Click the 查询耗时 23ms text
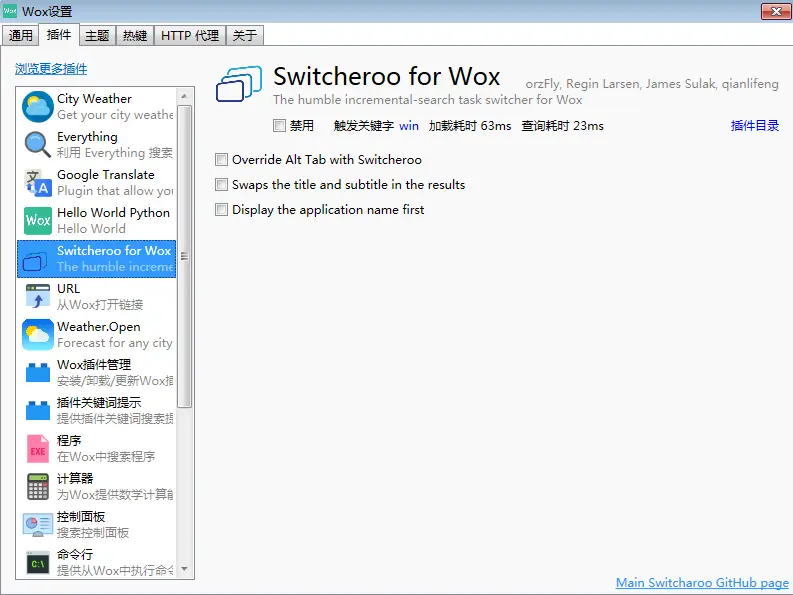 (x=562, y=126)
